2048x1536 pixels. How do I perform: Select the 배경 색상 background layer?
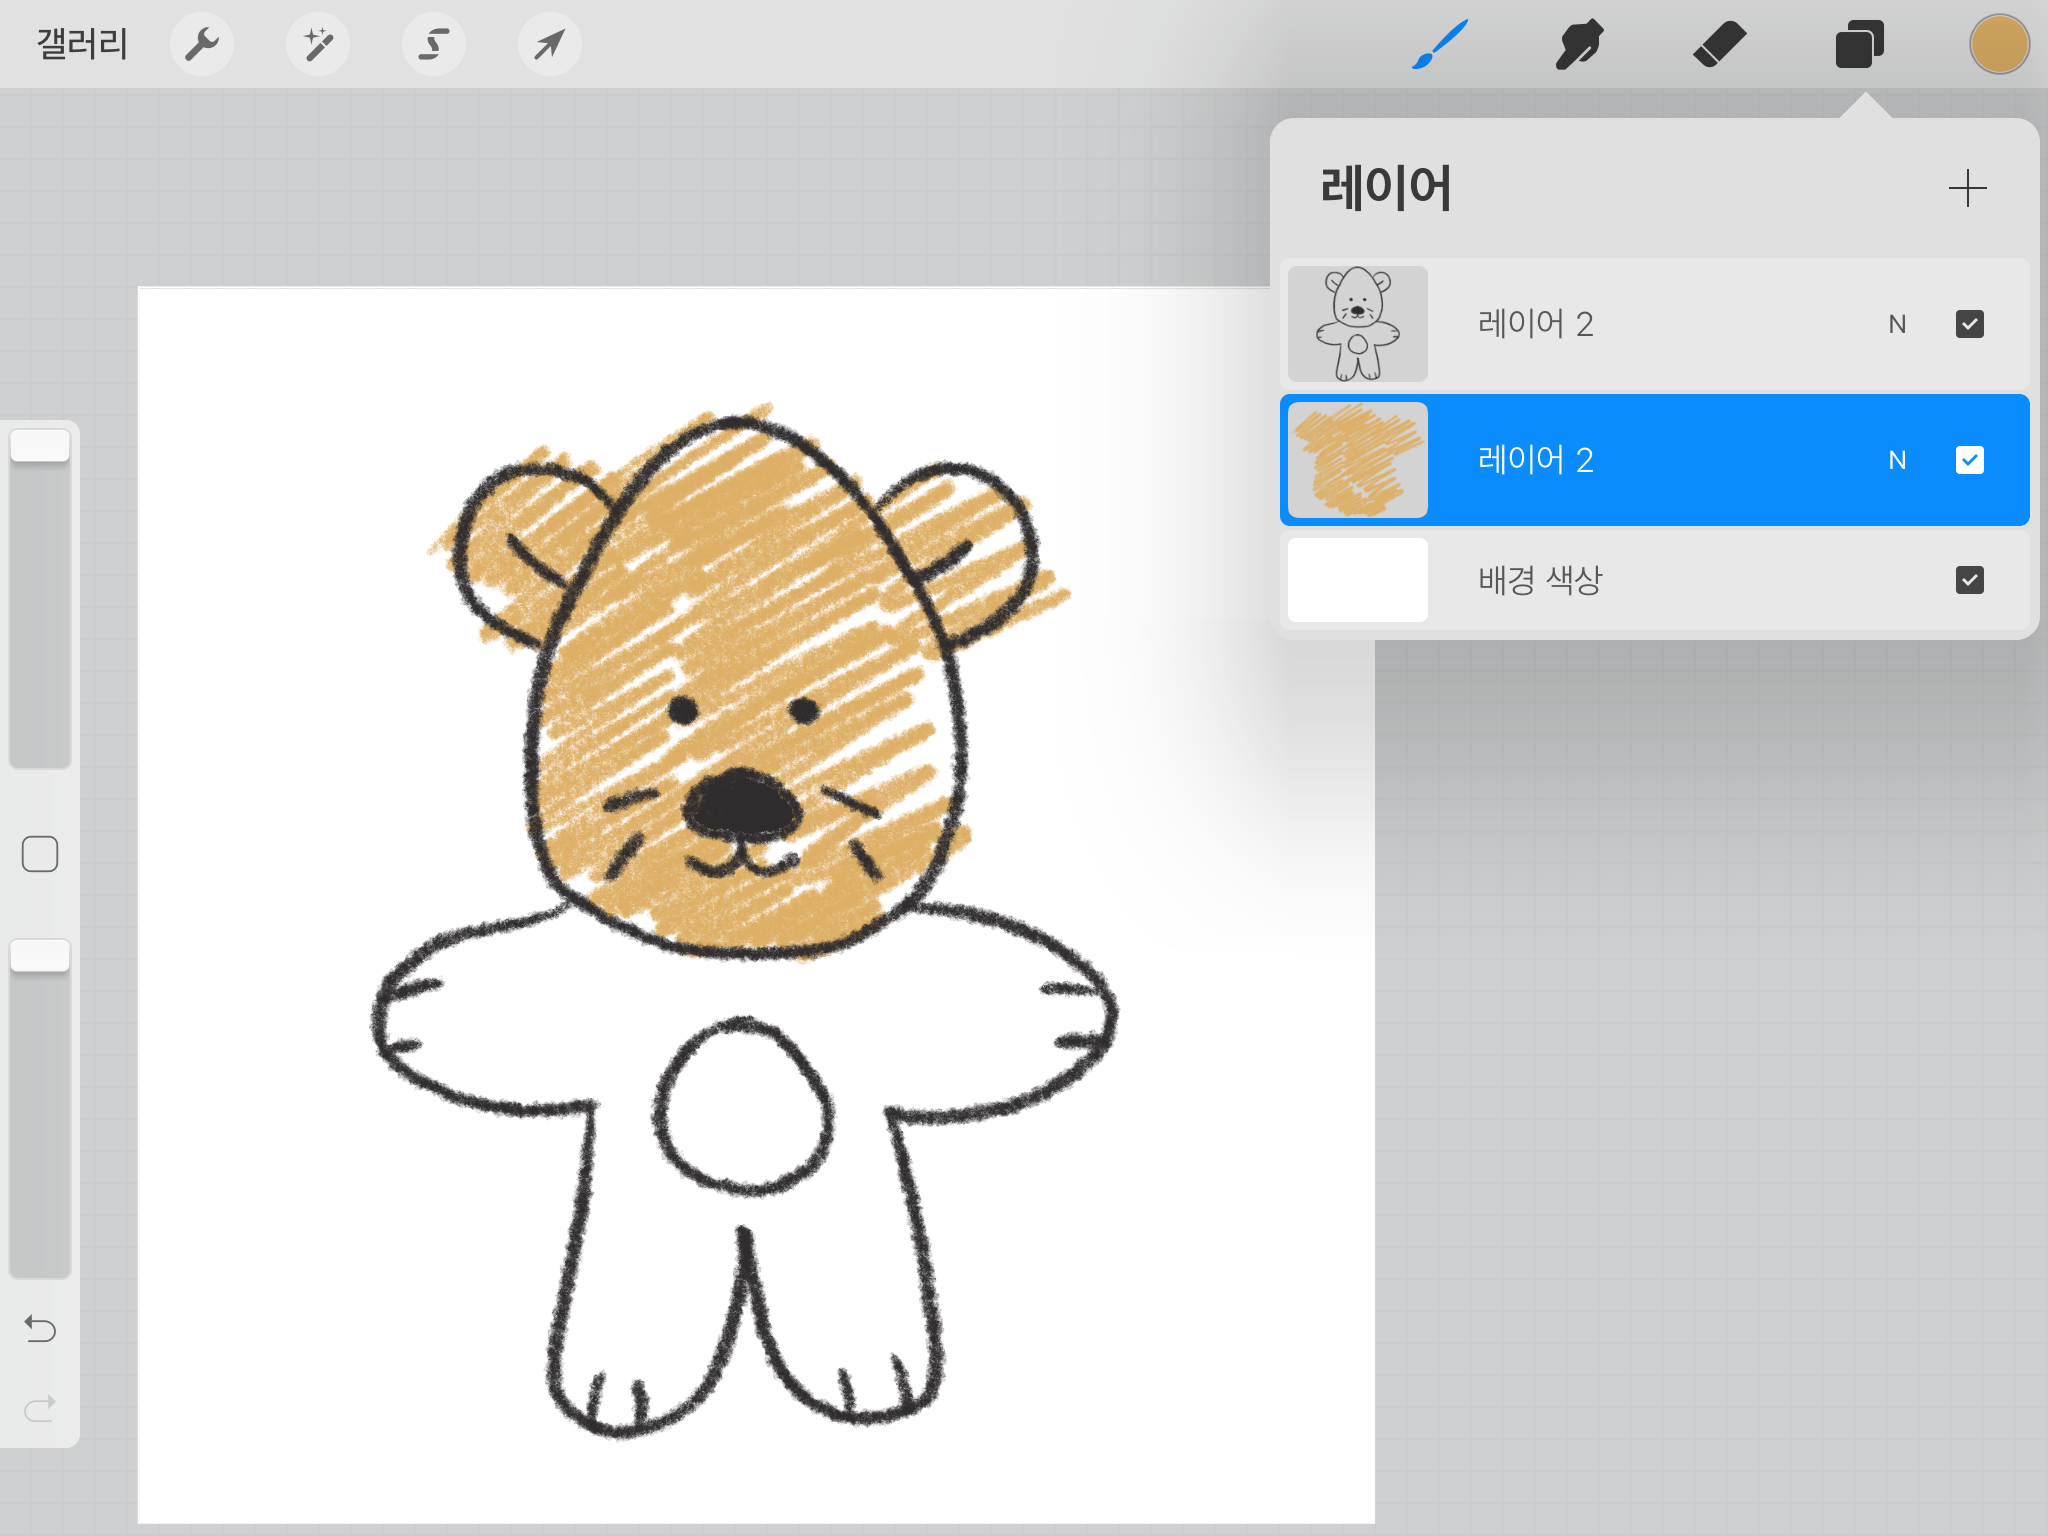[1540, 580]
